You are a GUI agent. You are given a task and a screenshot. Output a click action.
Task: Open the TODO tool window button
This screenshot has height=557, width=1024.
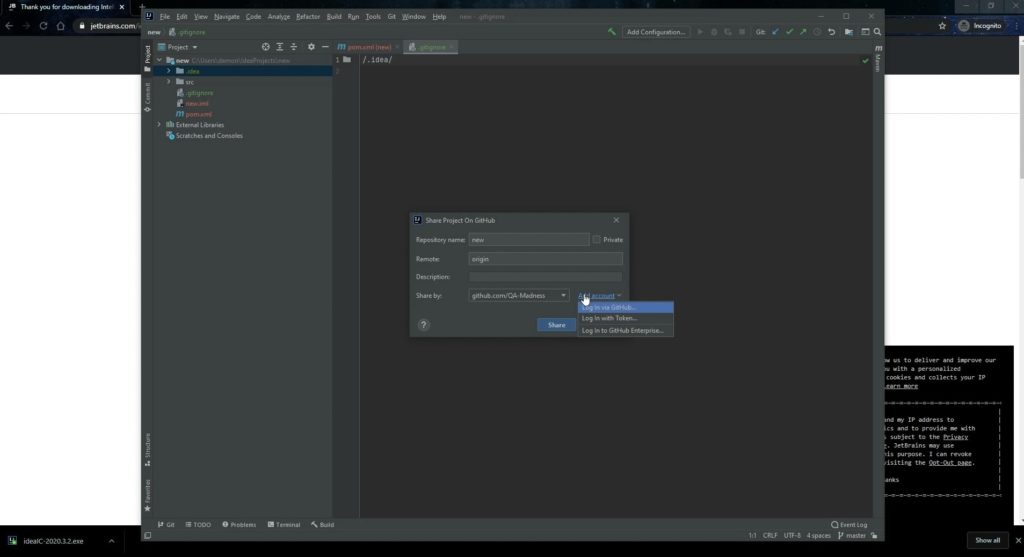[199, 524]
